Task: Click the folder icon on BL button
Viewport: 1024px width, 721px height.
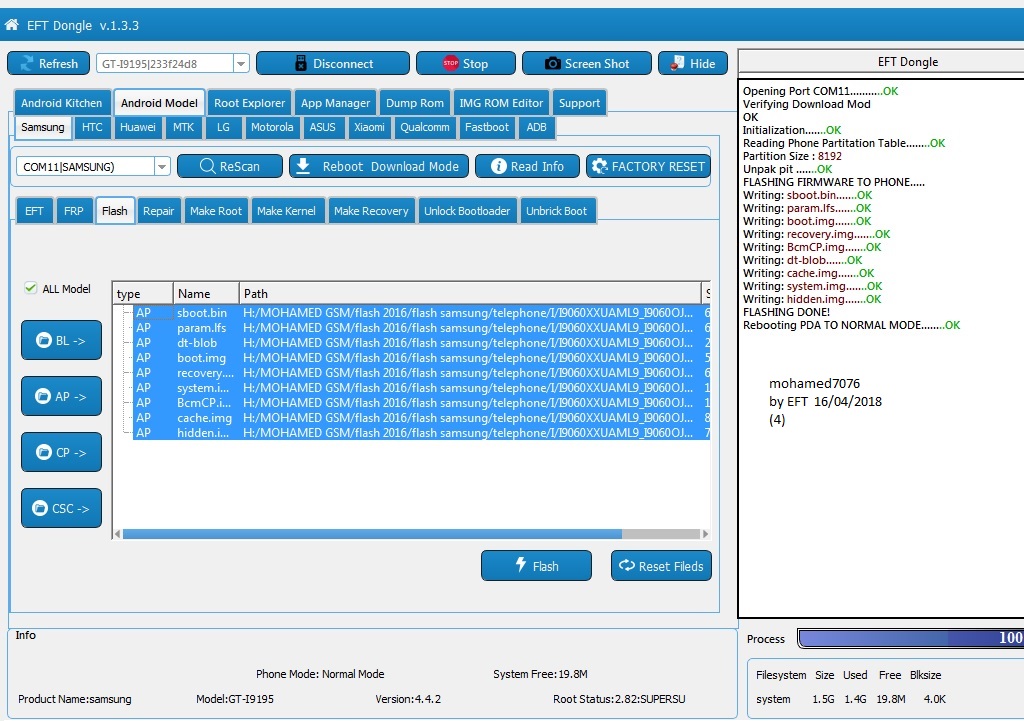Action: click(x=44, y=340)
